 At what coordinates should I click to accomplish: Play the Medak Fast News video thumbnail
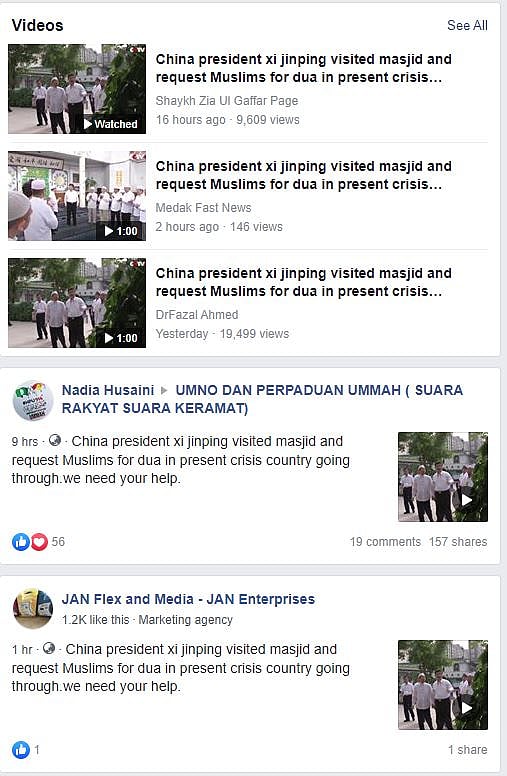(77, 196)
